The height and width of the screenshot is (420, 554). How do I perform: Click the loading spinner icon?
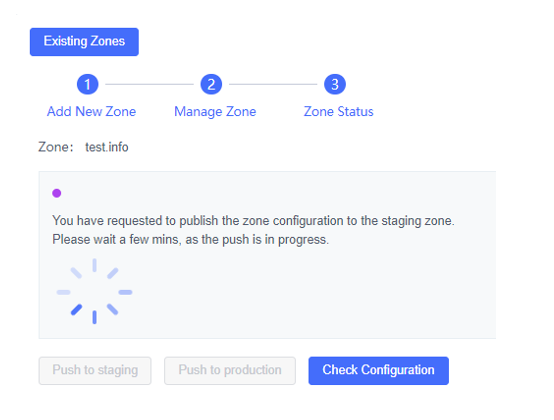94,291
